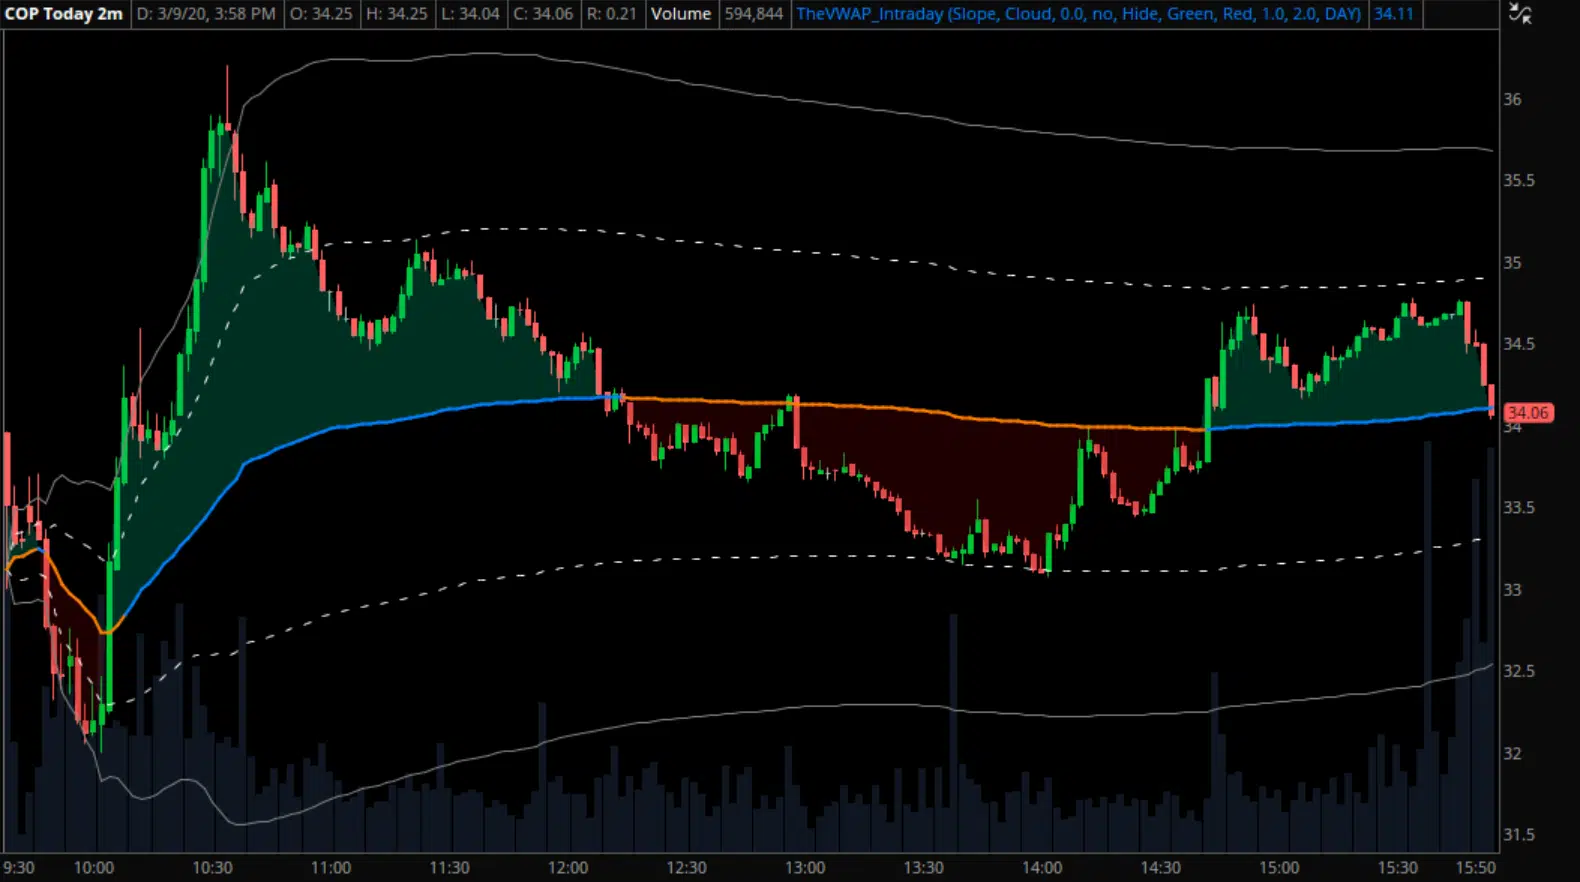The image size is (1580, 882).
Task: Click the 12:30 time axis label
Action: click(x=686, y=868)
